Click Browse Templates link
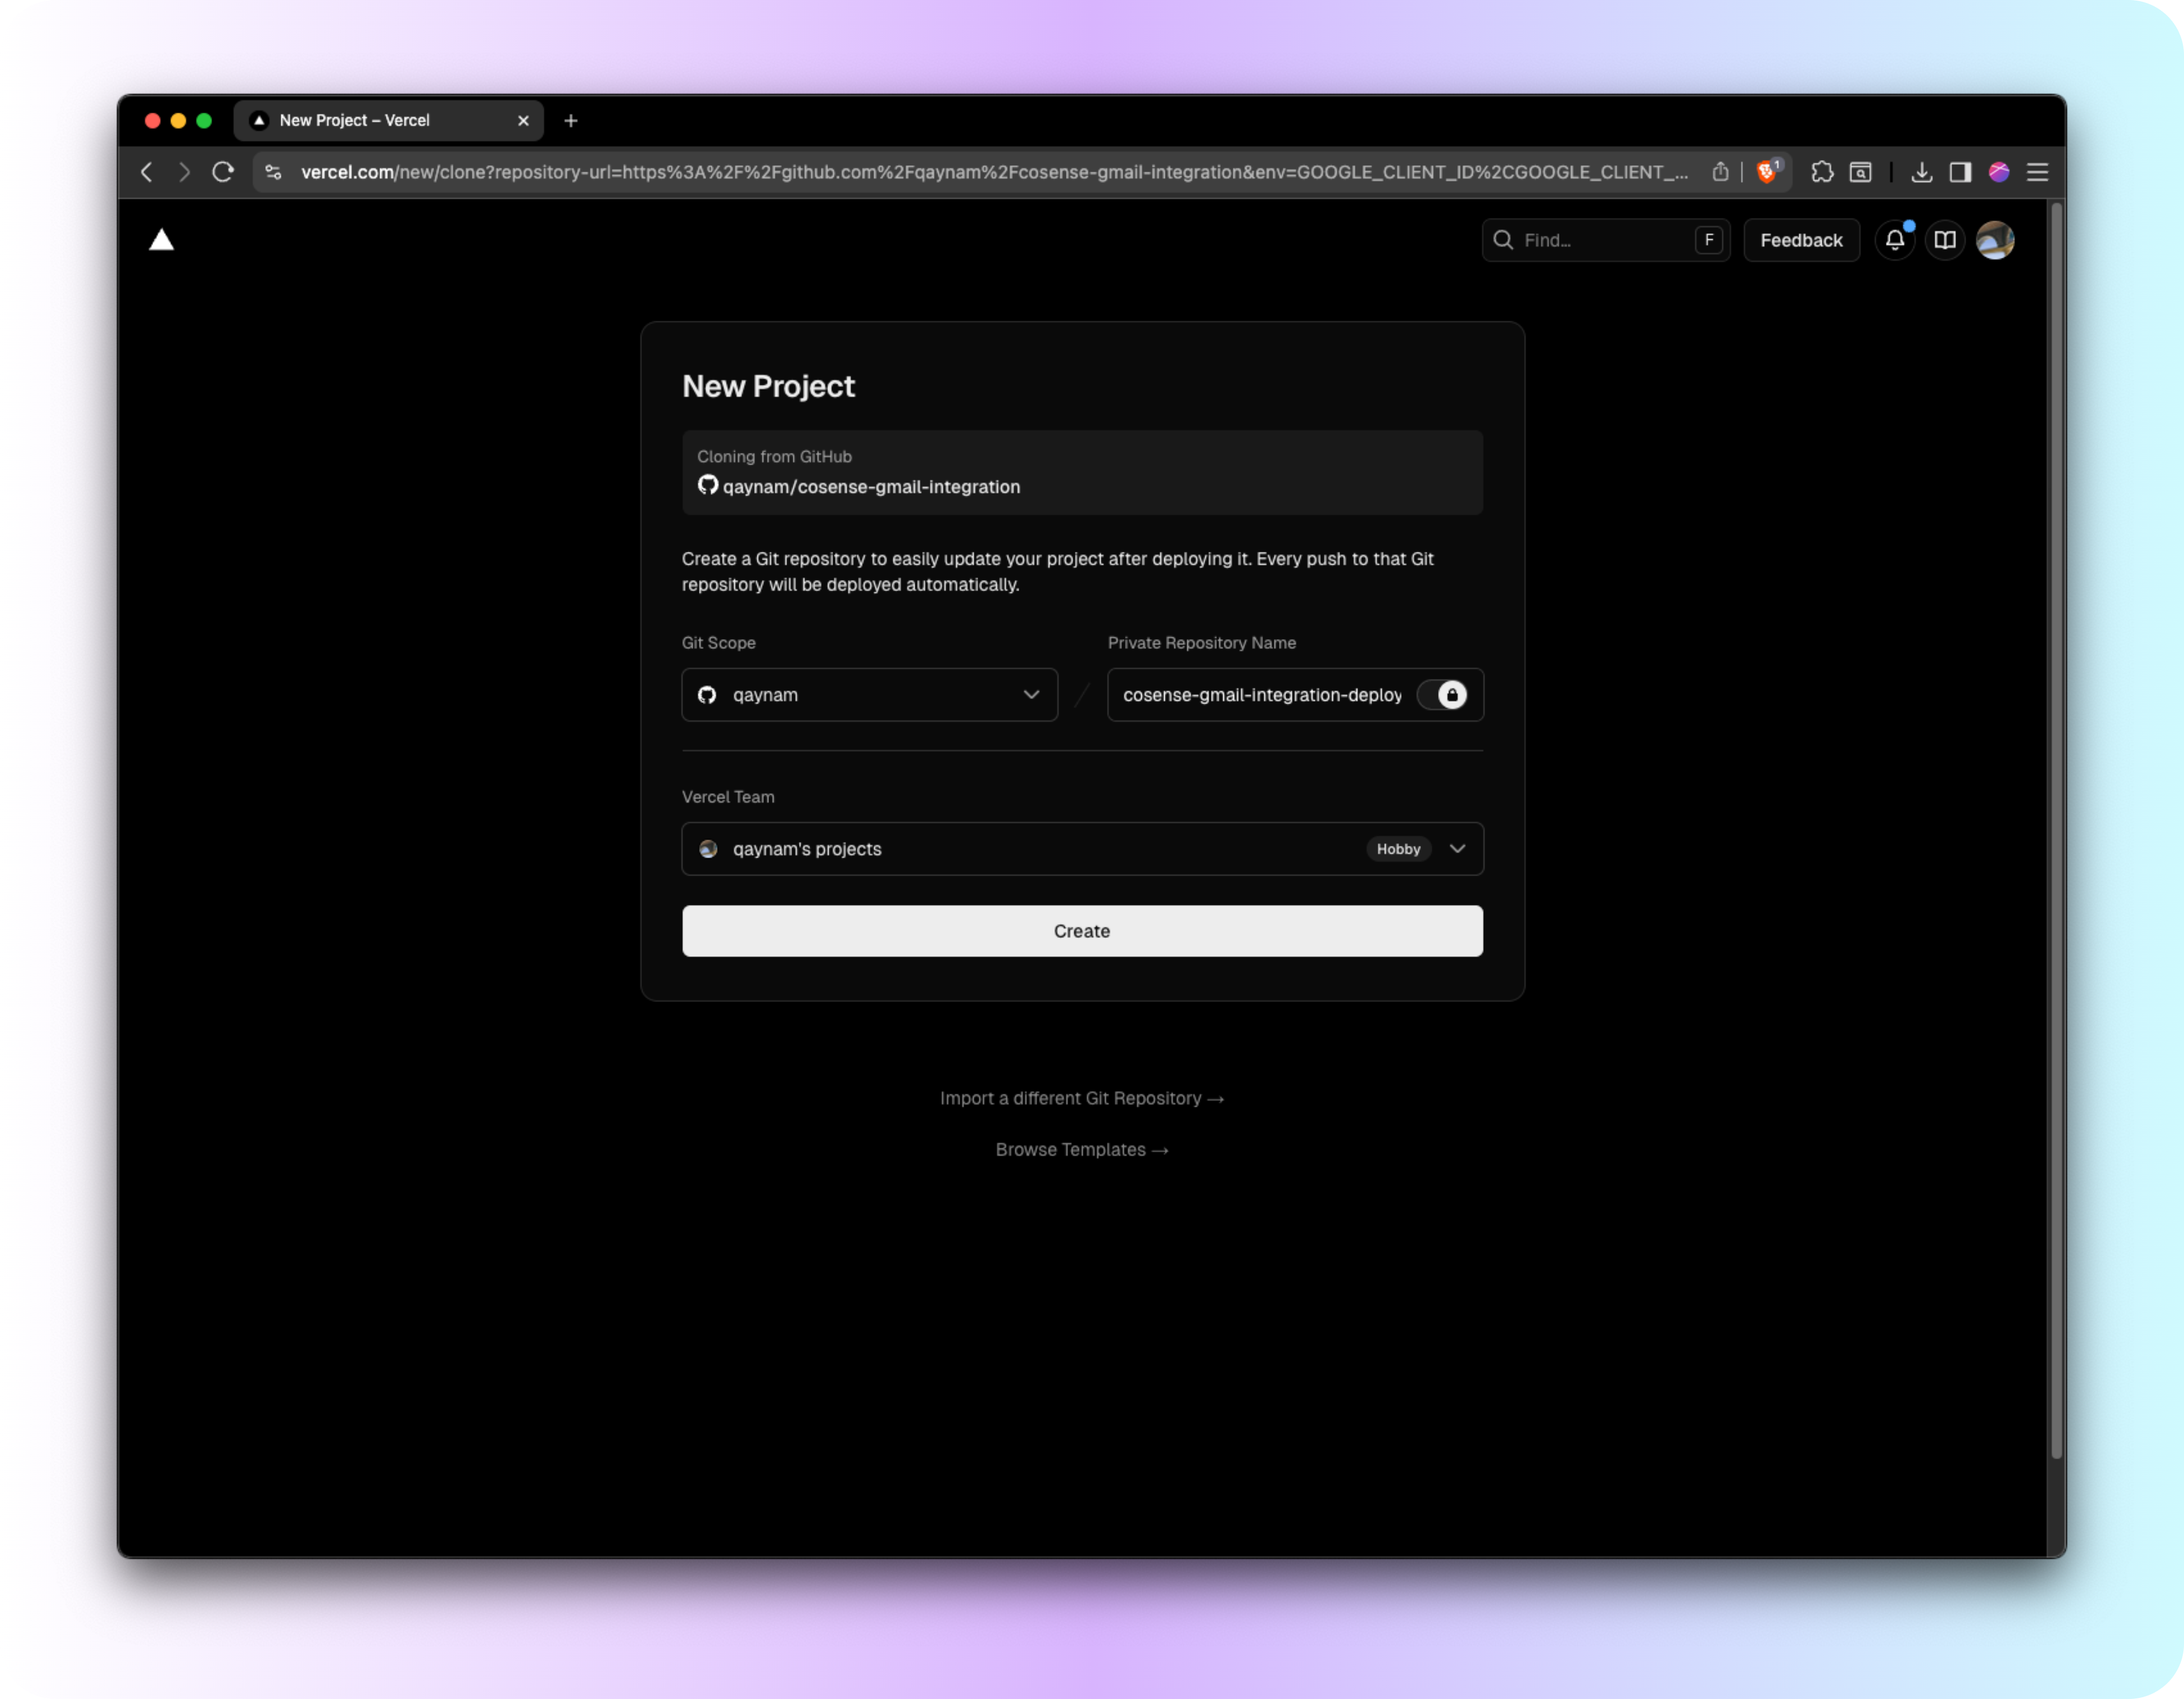 pos(1082,1150)
